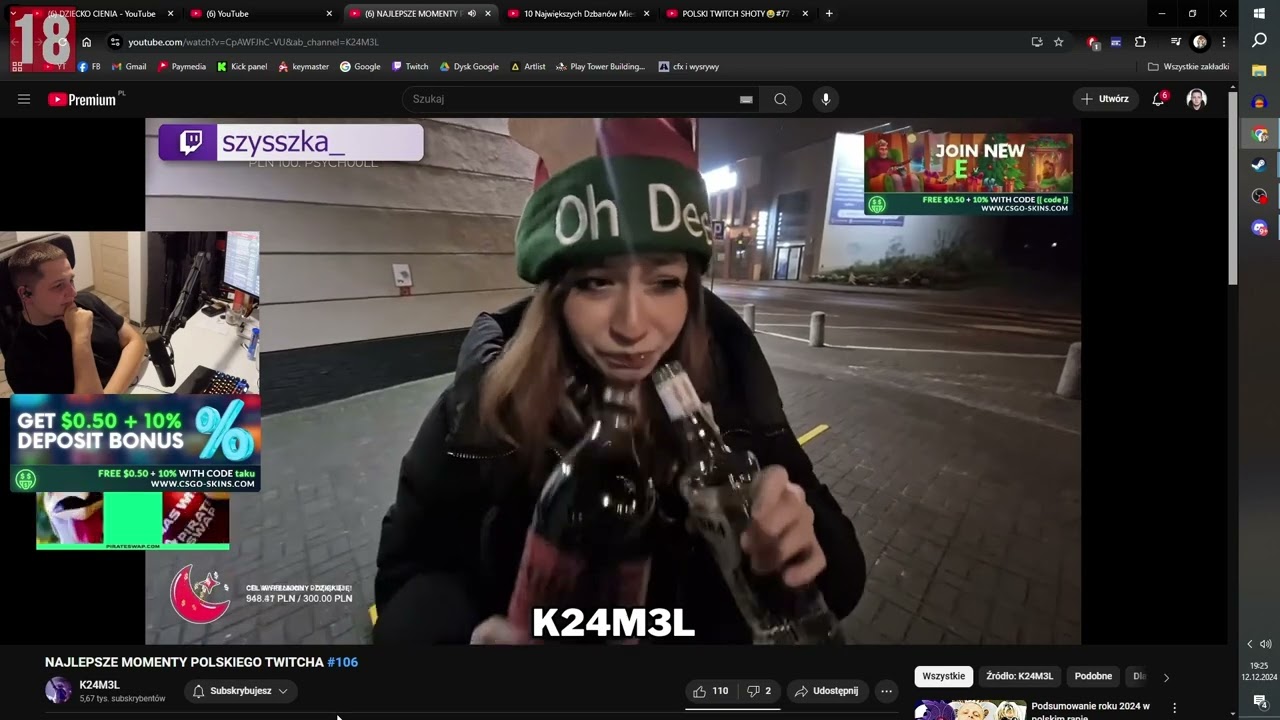Mute the NAJLEPSZE MOMENTY tab audio
The width and height of the screenshot is (1280, 720).
472,14
